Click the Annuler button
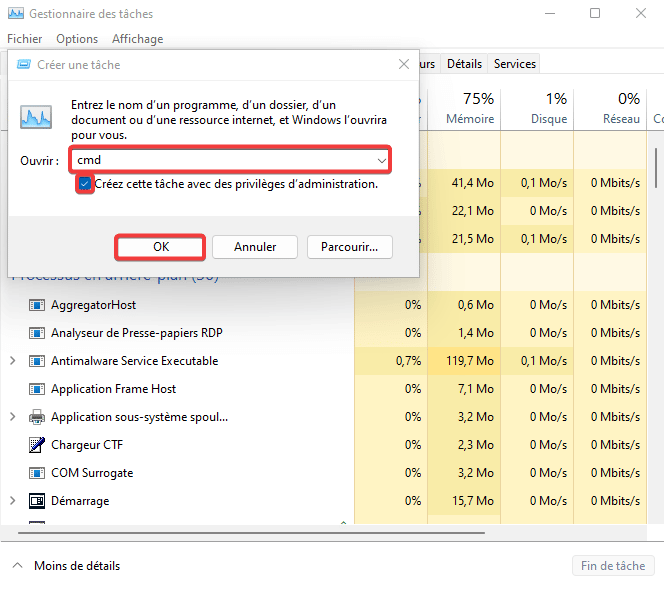The image size is (664, 589). tap(255, 247)
